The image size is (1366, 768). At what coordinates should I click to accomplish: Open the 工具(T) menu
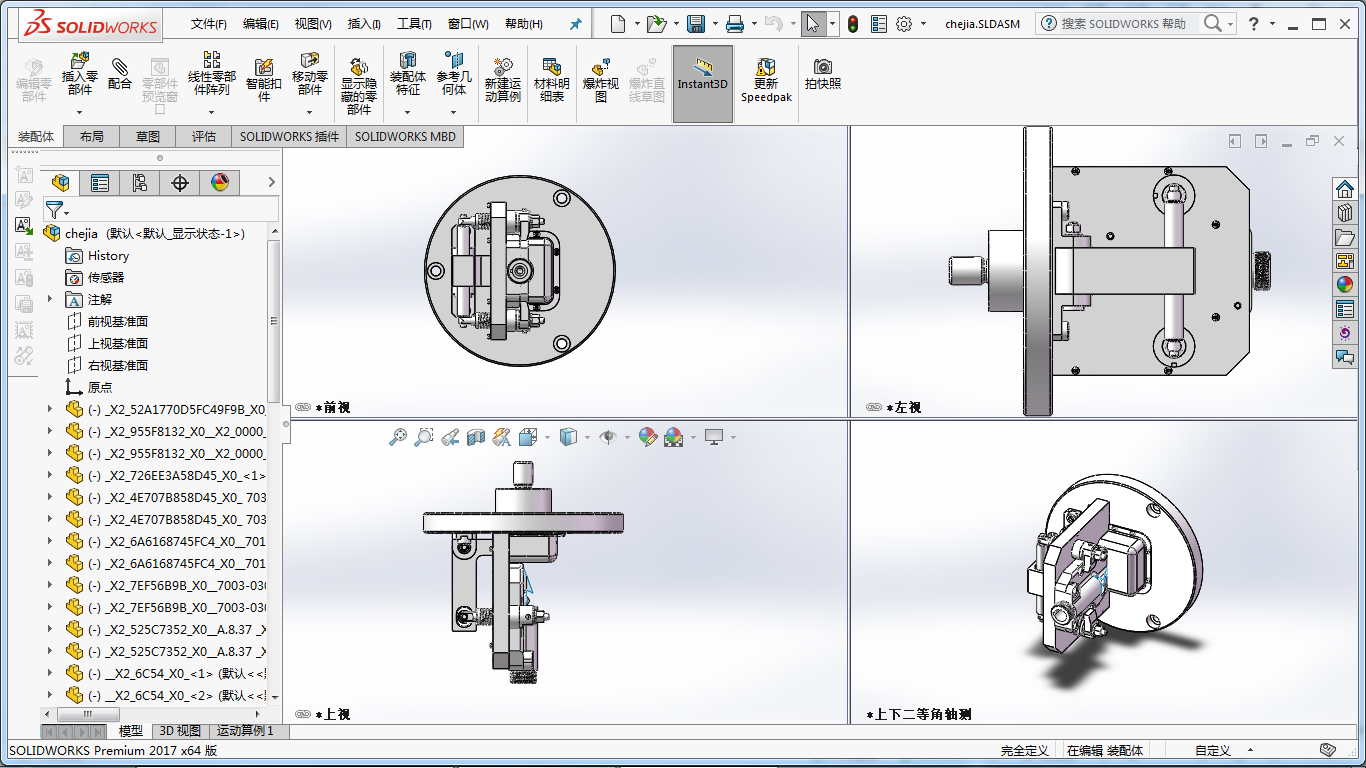[414, 24]
